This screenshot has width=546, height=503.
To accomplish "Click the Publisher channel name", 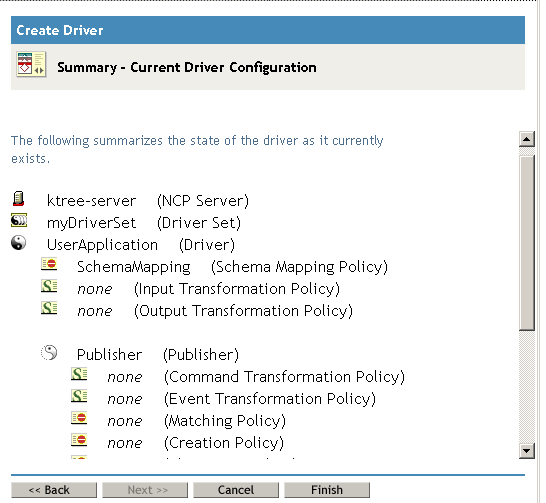I will 109,355.
